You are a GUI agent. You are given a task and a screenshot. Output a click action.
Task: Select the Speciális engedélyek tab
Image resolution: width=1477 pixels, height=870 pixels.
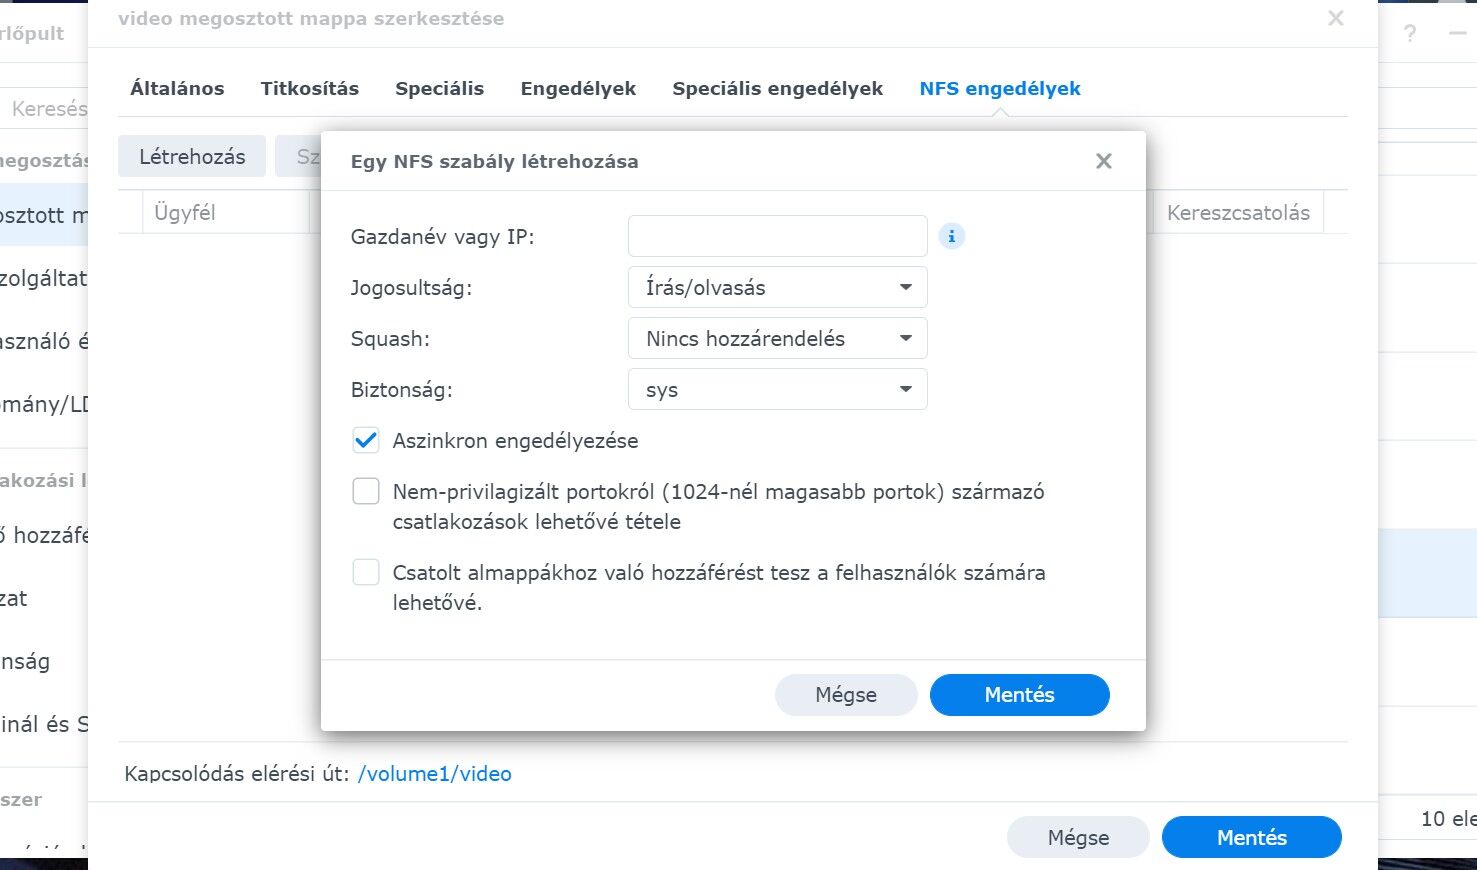coord(778,88)
